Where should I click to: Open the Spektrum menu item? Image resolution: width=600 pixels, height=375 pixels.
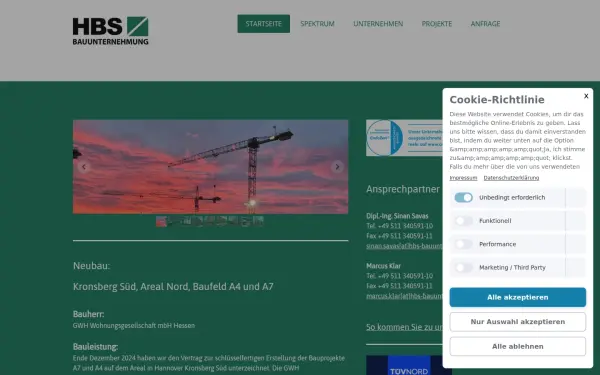pyautogui.click(x=317, y=24)
